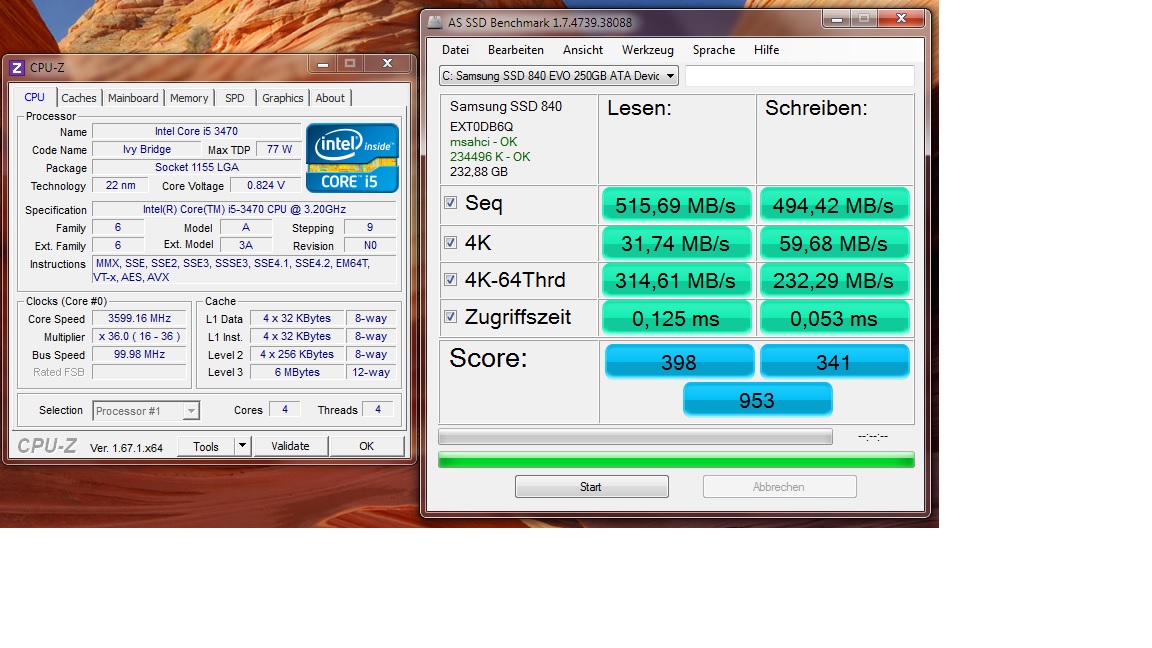Click the Validate button in CPU-Z
1152x648 pixels.
[x=290, y=446]
